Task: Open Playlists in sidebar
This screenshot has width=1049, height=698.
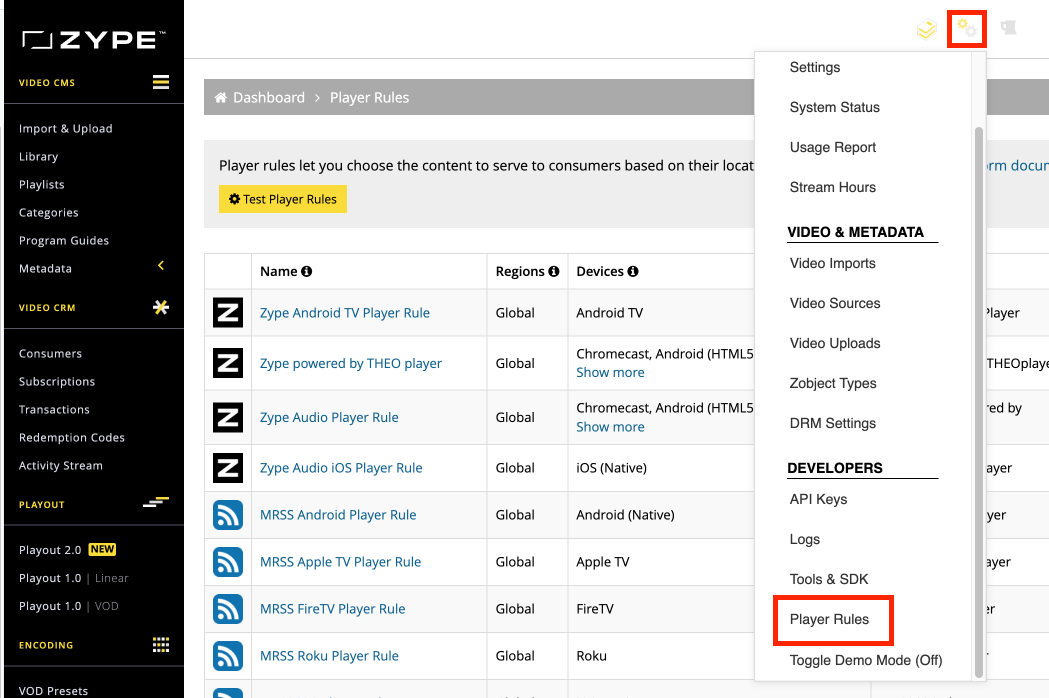Action: pyautogui.click(x=41, y=185)
